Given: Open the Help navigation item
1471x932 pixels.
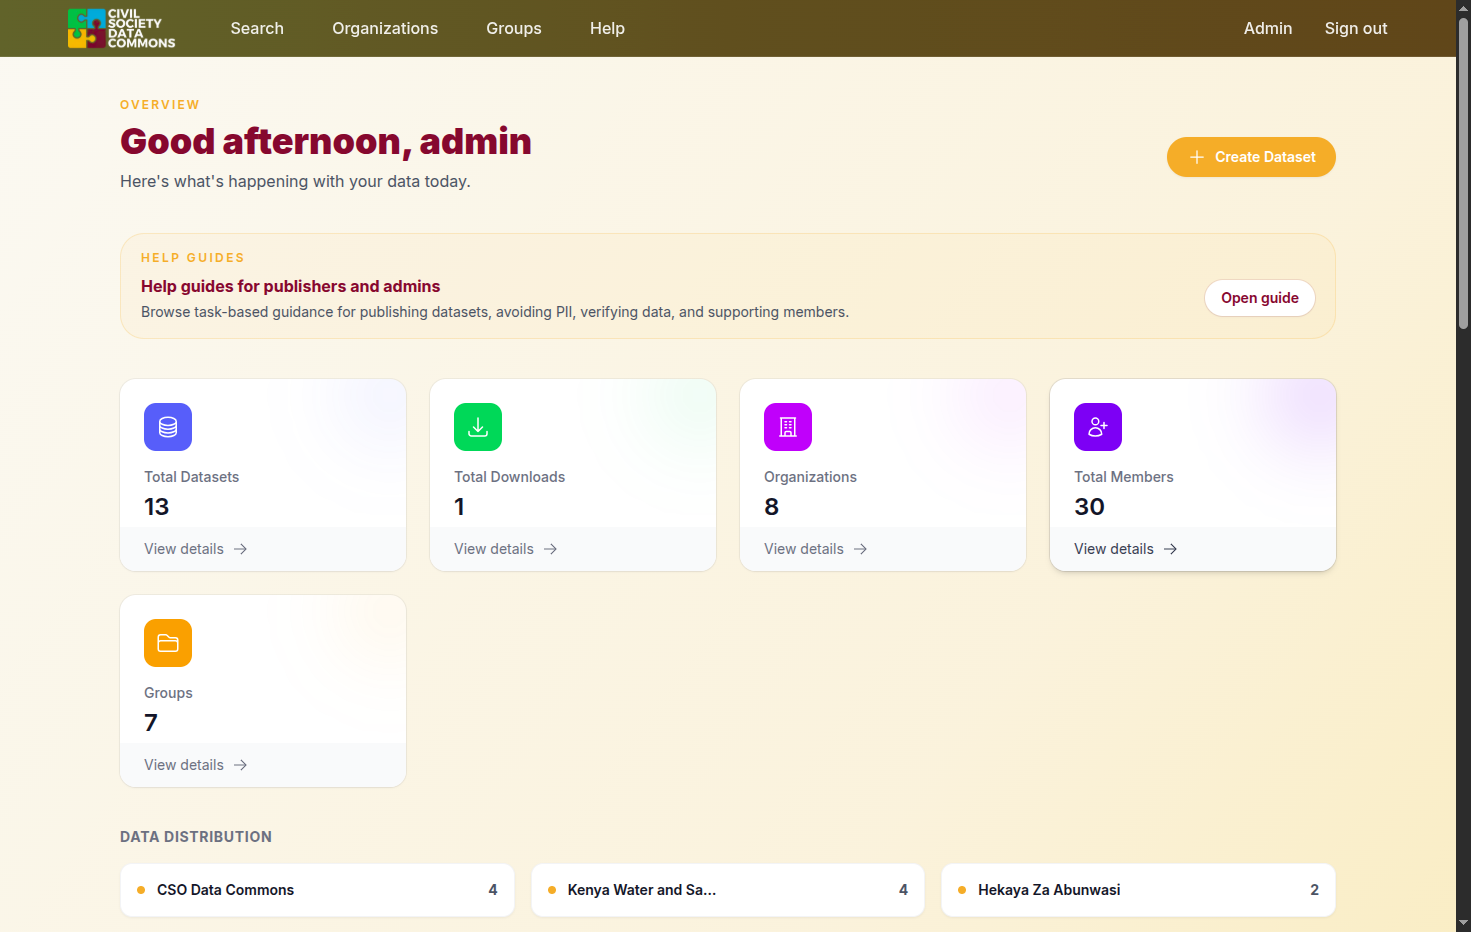Looking at the screenshot, I should (607, 28).
